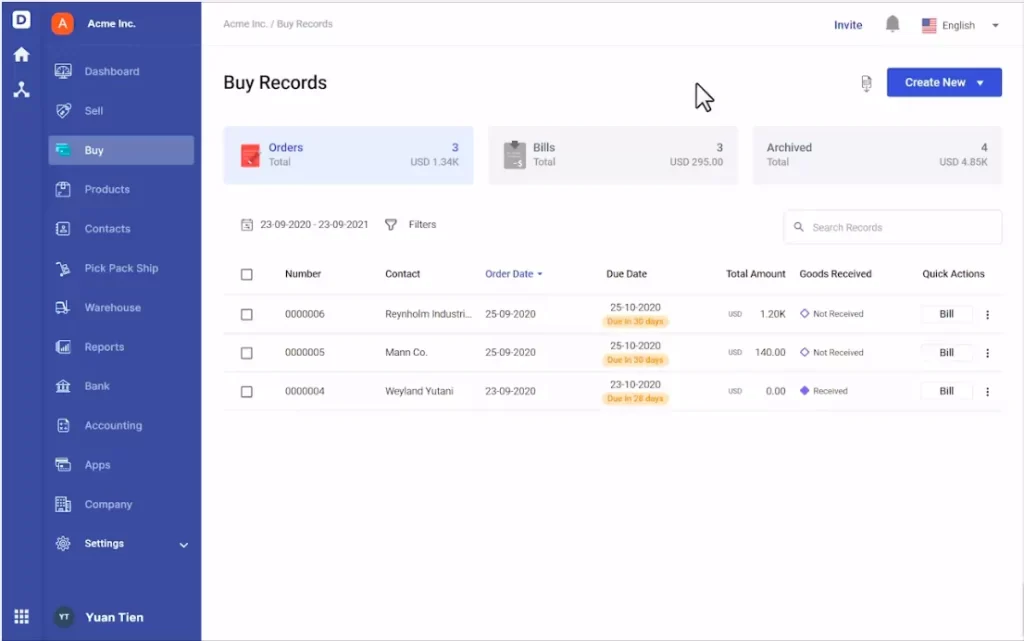1024x641 pixels.
Task: Go to home via house icon
Action: click(22, 54)
